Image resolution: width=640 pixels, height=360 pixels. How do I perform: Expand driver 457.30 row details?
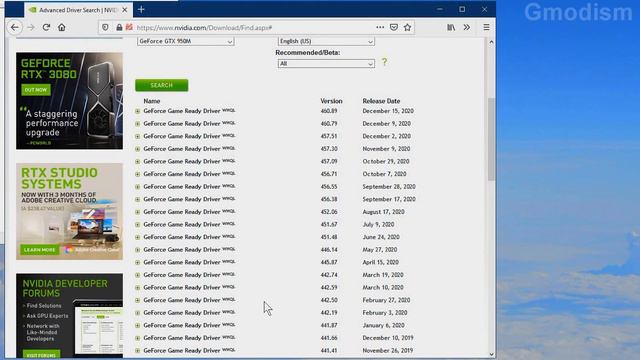pos(138,149)
